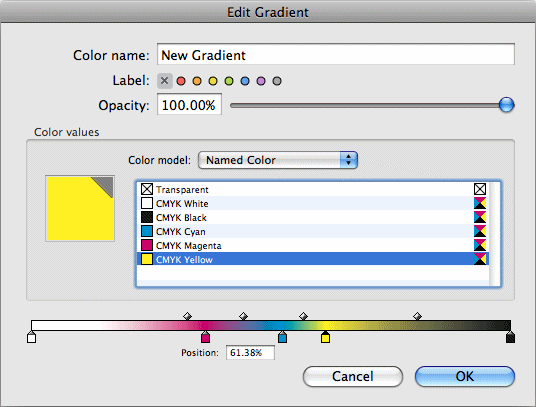Click the Transparent color swatch icon
The height and width of the screenshot is (407, 536).
click(147, 189)
